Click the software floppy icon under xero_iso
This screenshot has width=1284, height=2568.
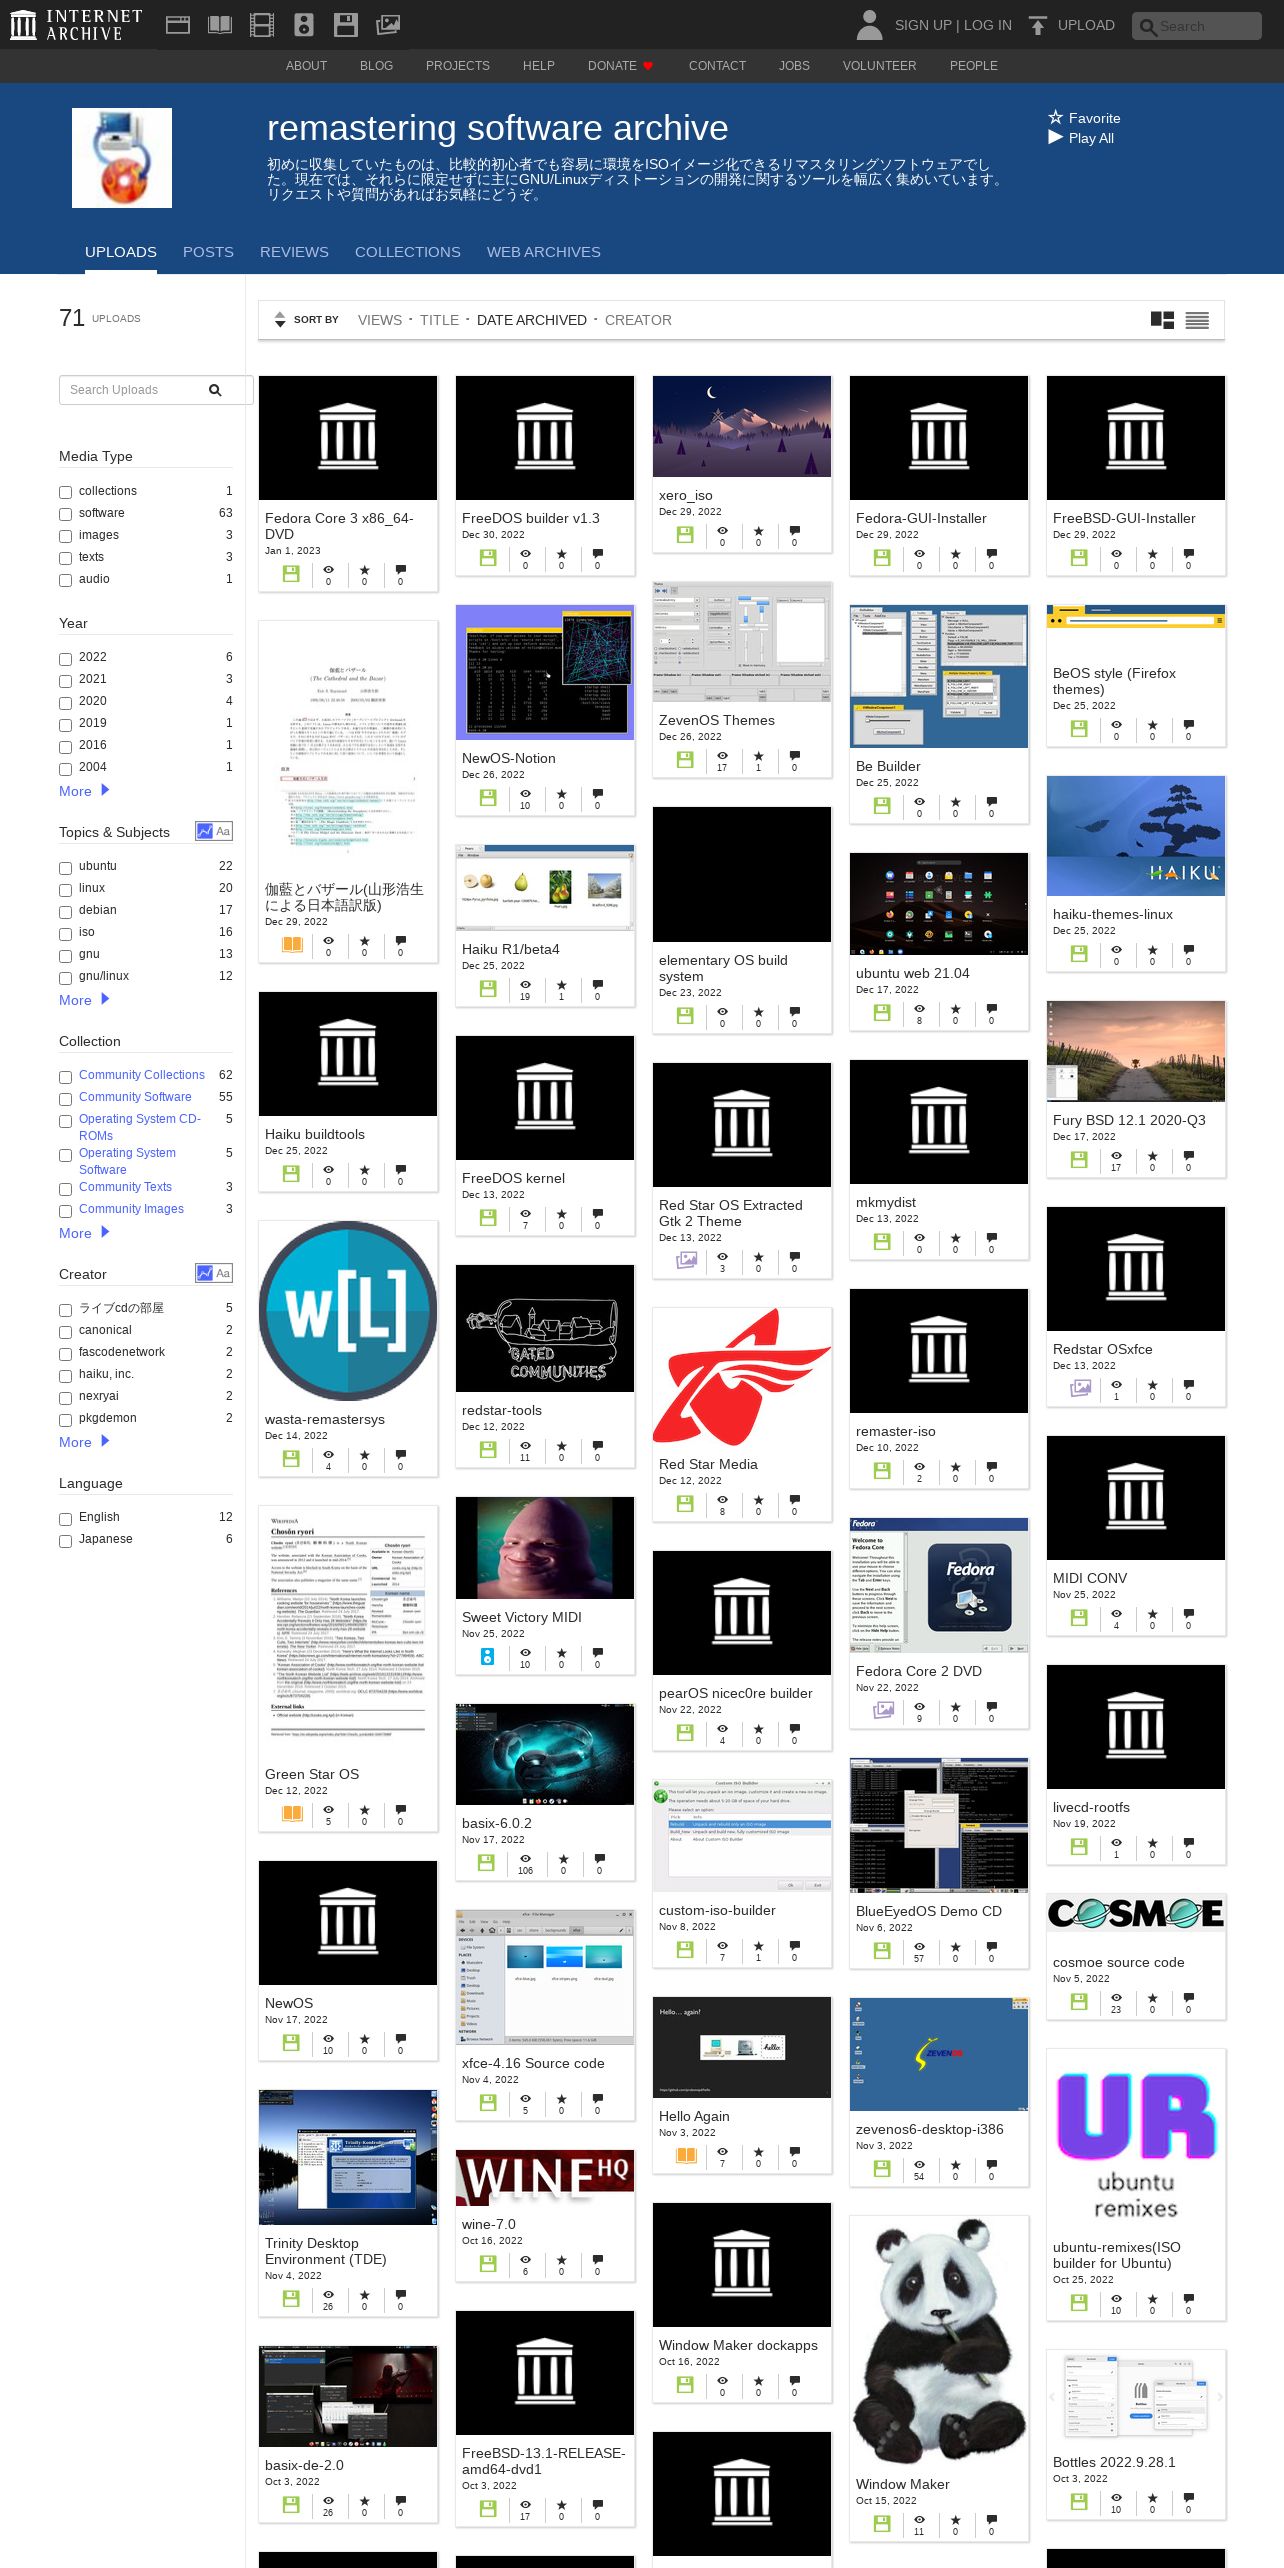[685, 535]
